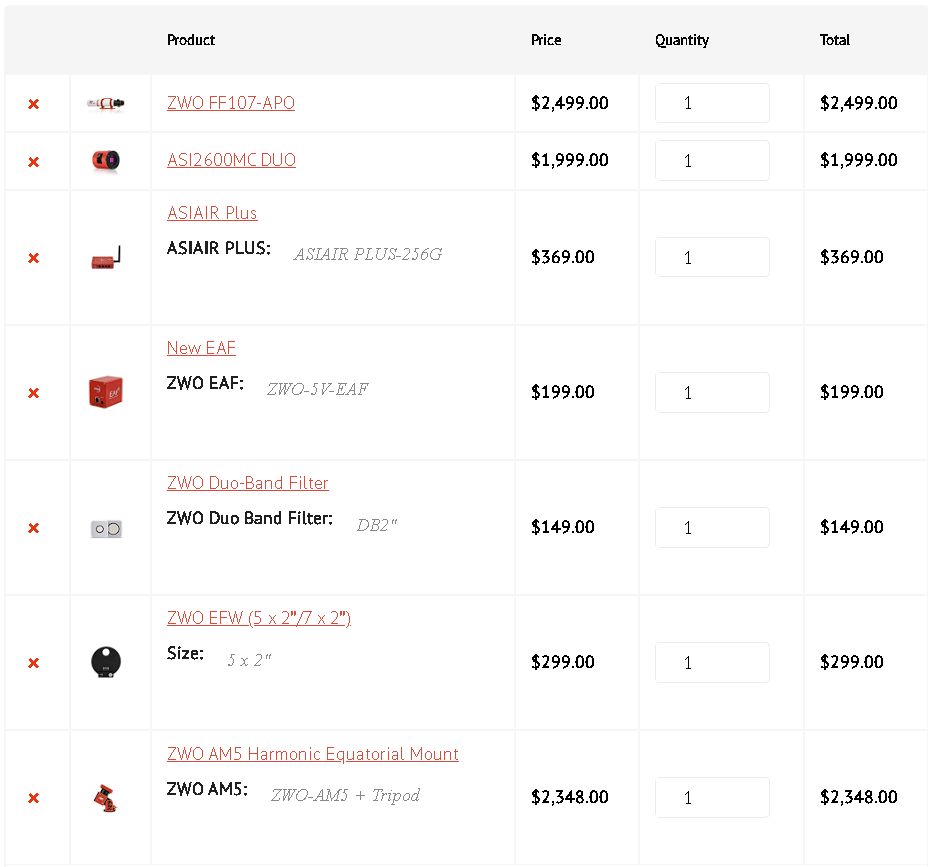Edit quantity field for ZWO FF107-APO

(x=712, y=103)
